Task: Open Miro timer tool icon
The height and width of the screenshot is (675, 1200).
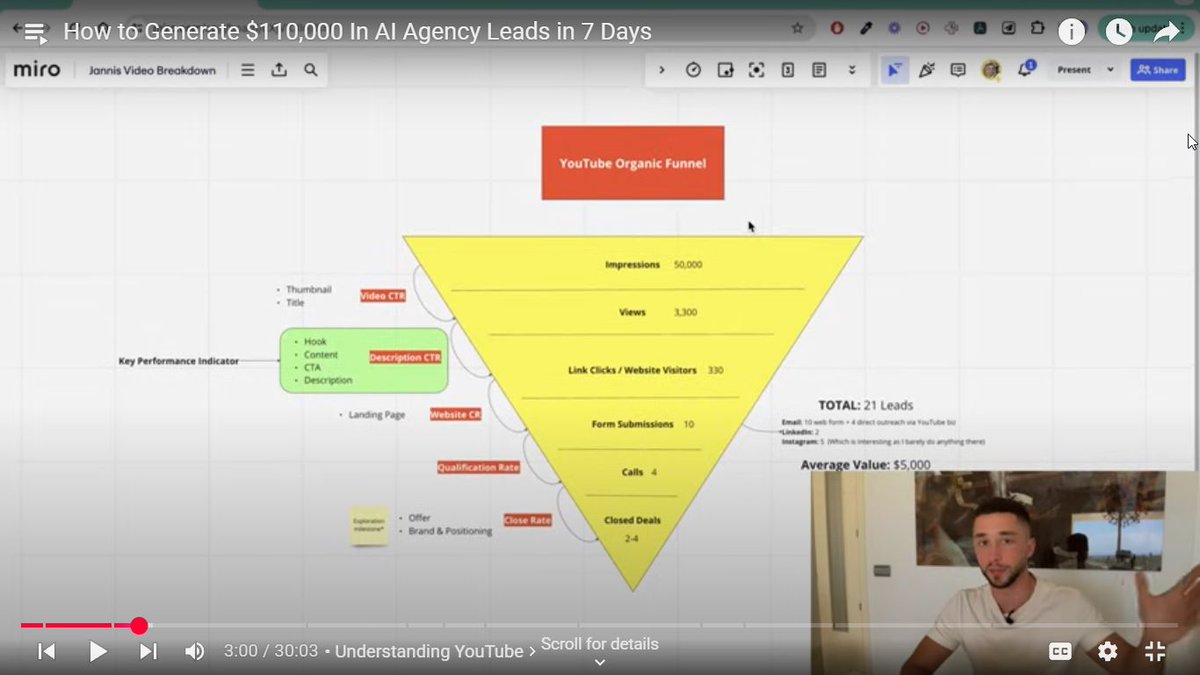Action: coord(693,70)
